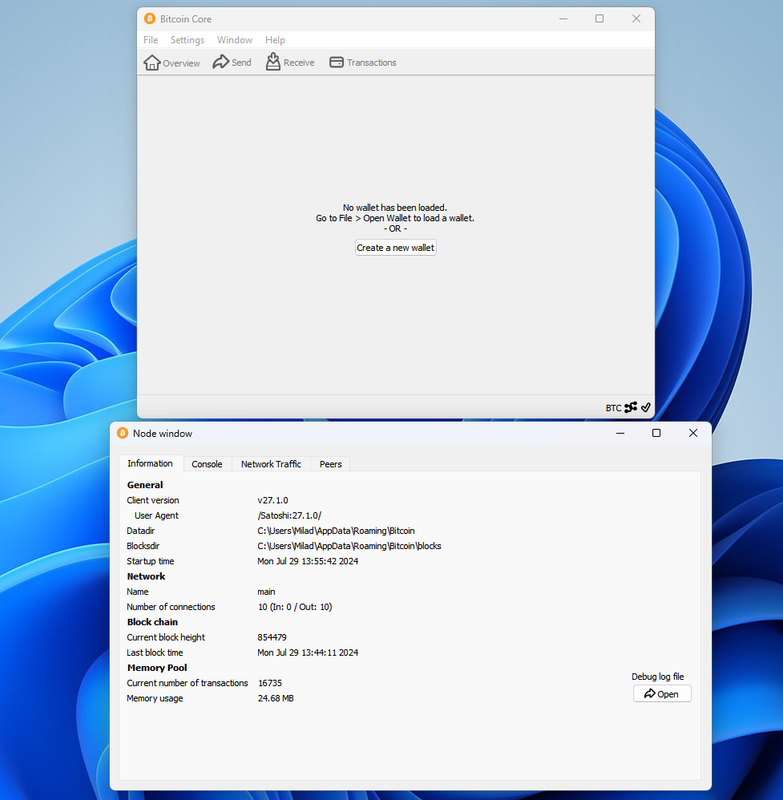
Task: Click the Node window Bitcoin logo icon
Action: click(122, 433)
